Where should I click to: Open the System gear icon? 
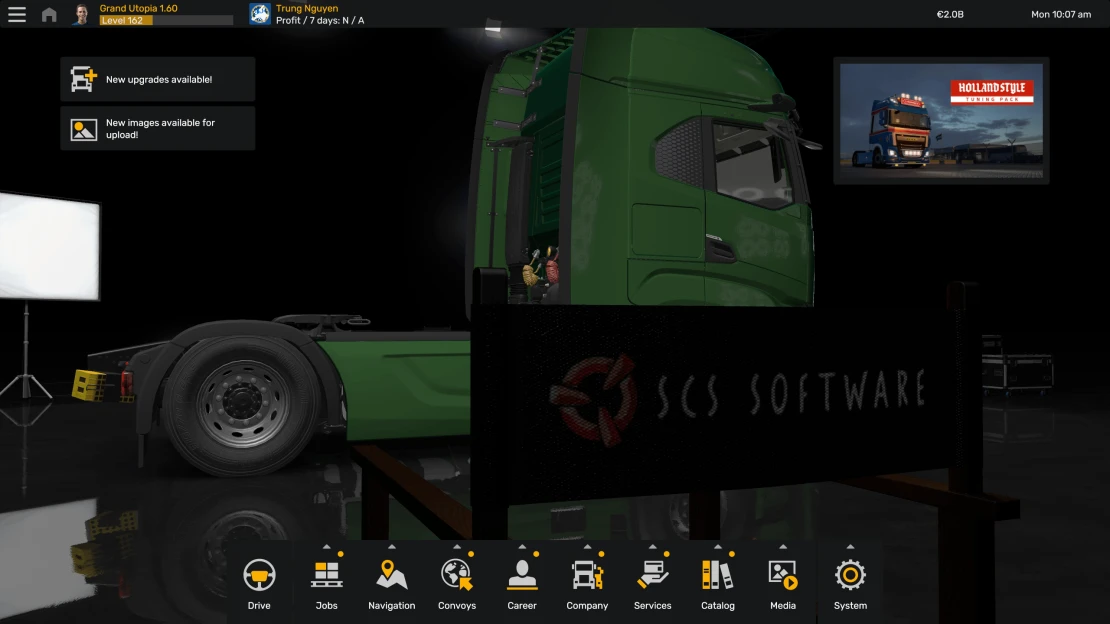pyautogui.click(x=850, y=574)
